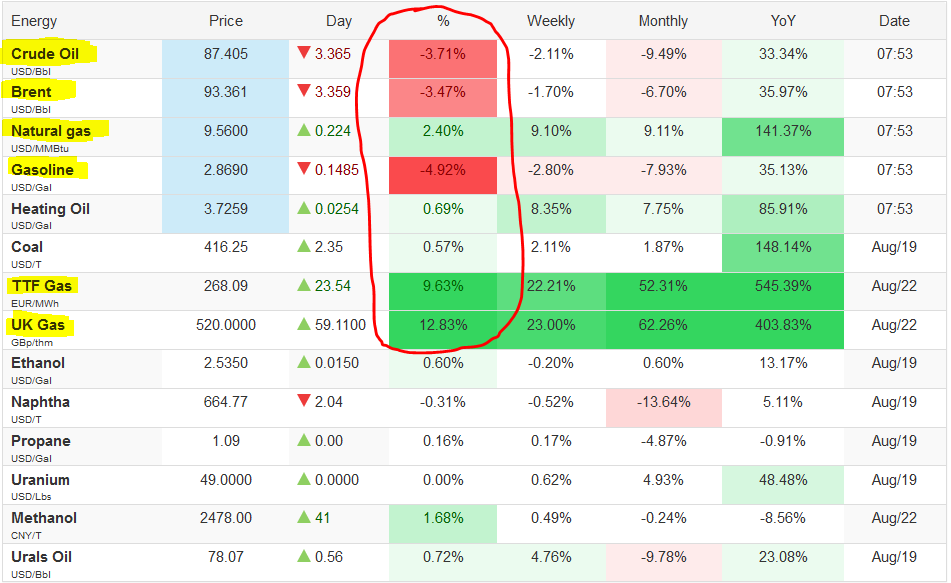Click green up arrow in Heating Oil row
The width and height of the screenshot is (951, 583).
point(304,208)
